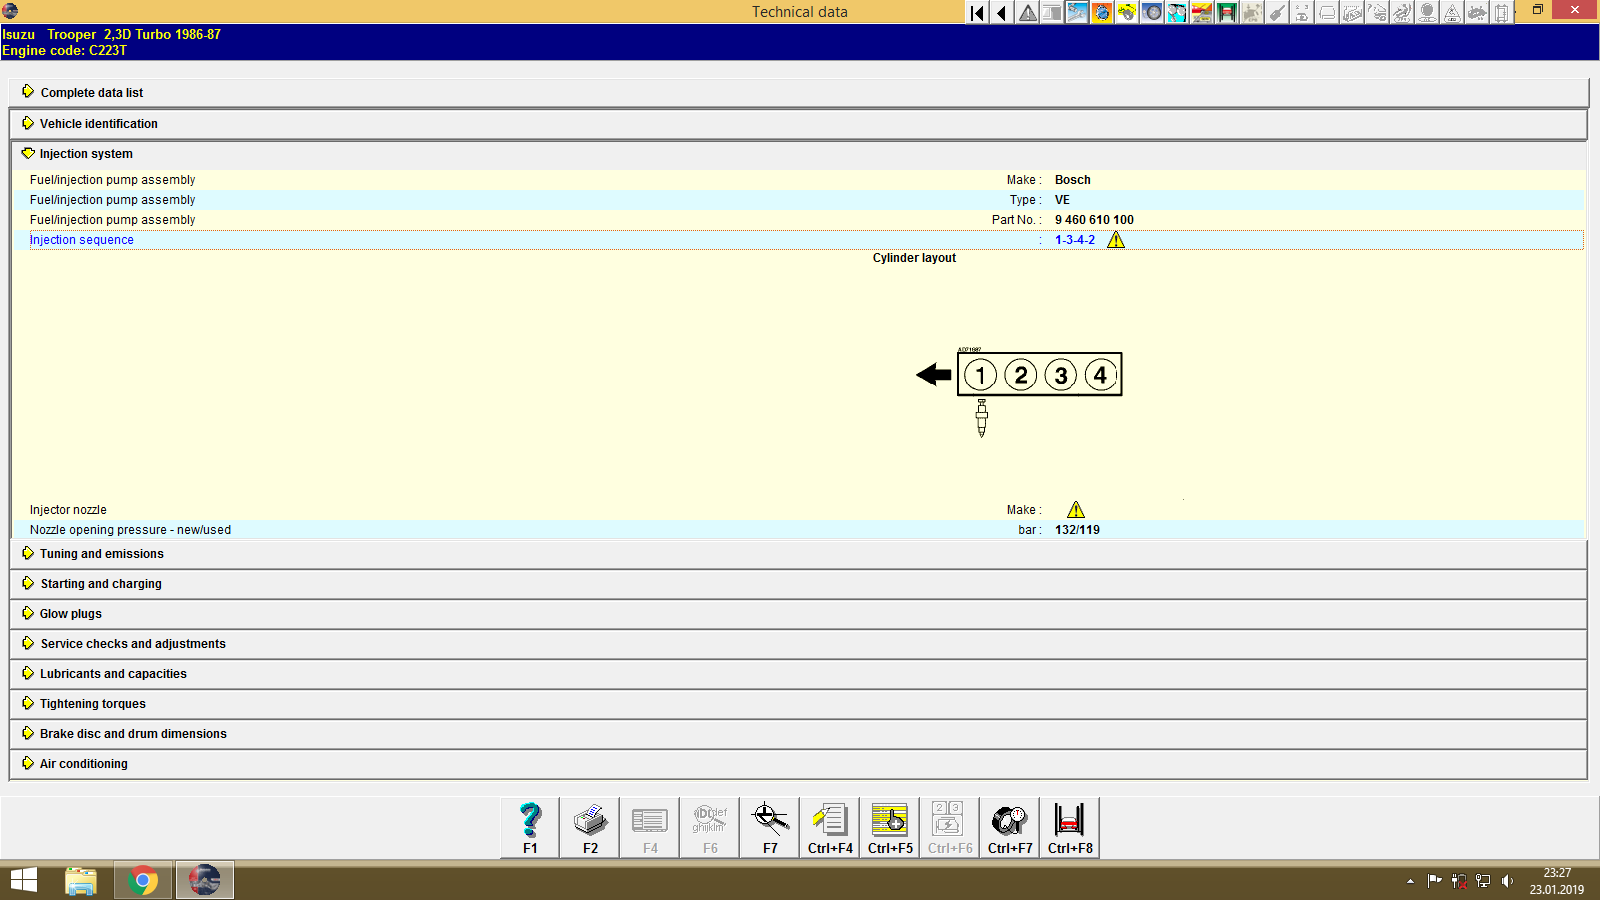Select the globe icon in the top toolbar
1600x900 pixels.
point(1102,13)
